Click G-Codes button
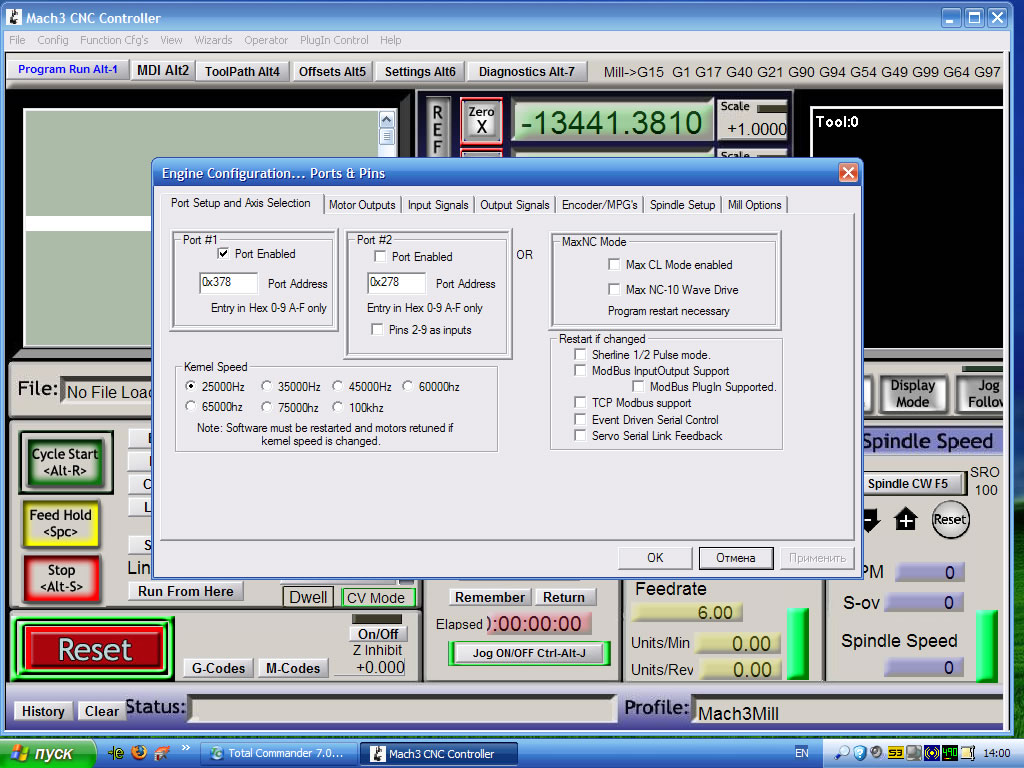Screen dimensions: 1024x768 218,668
